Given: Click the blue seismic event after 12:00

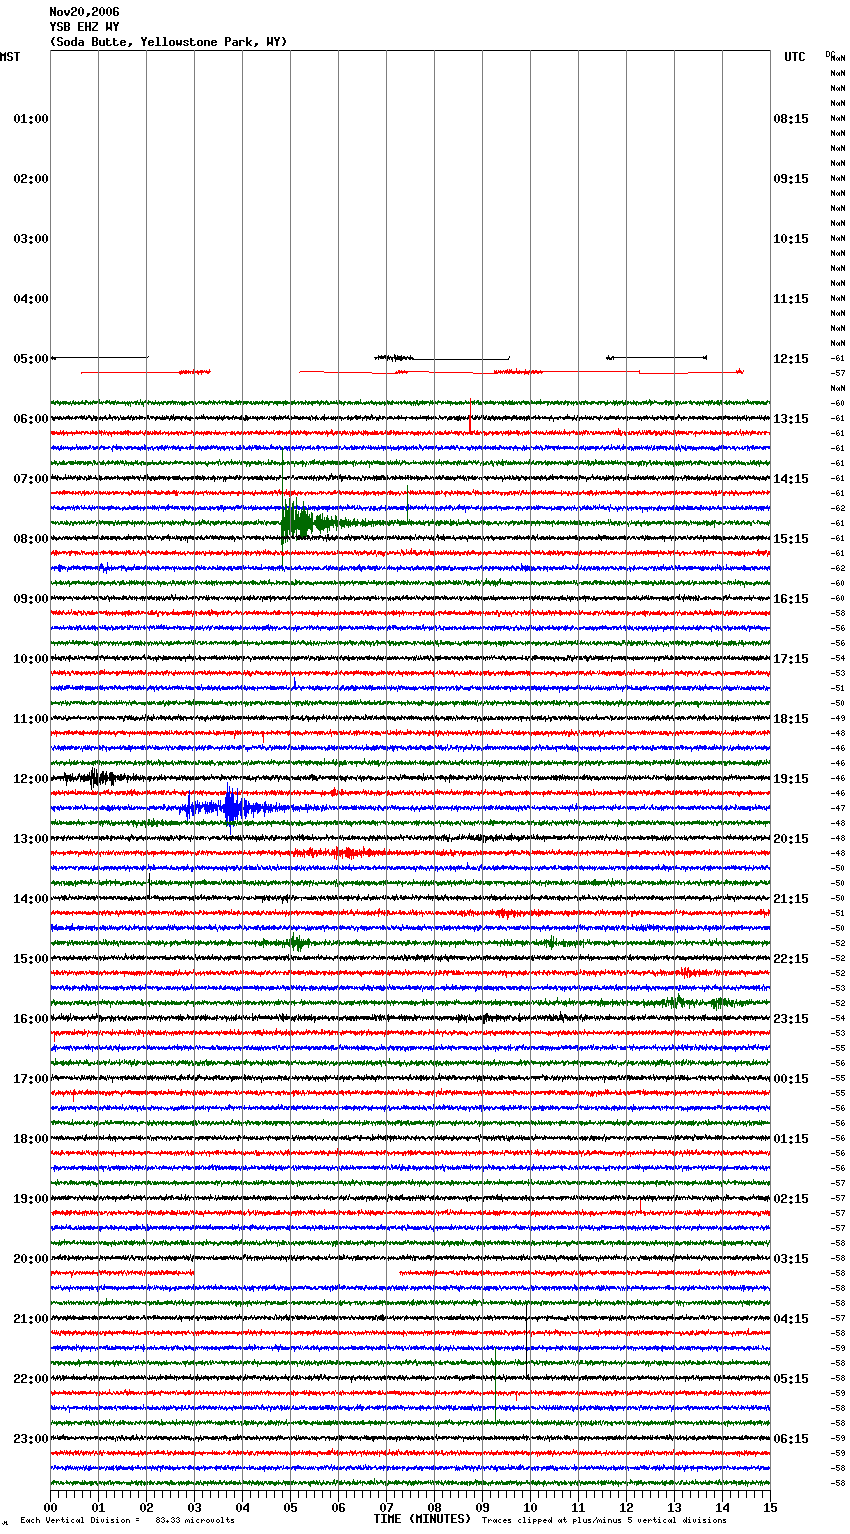Looking at the screenshot, I should 232,807.
